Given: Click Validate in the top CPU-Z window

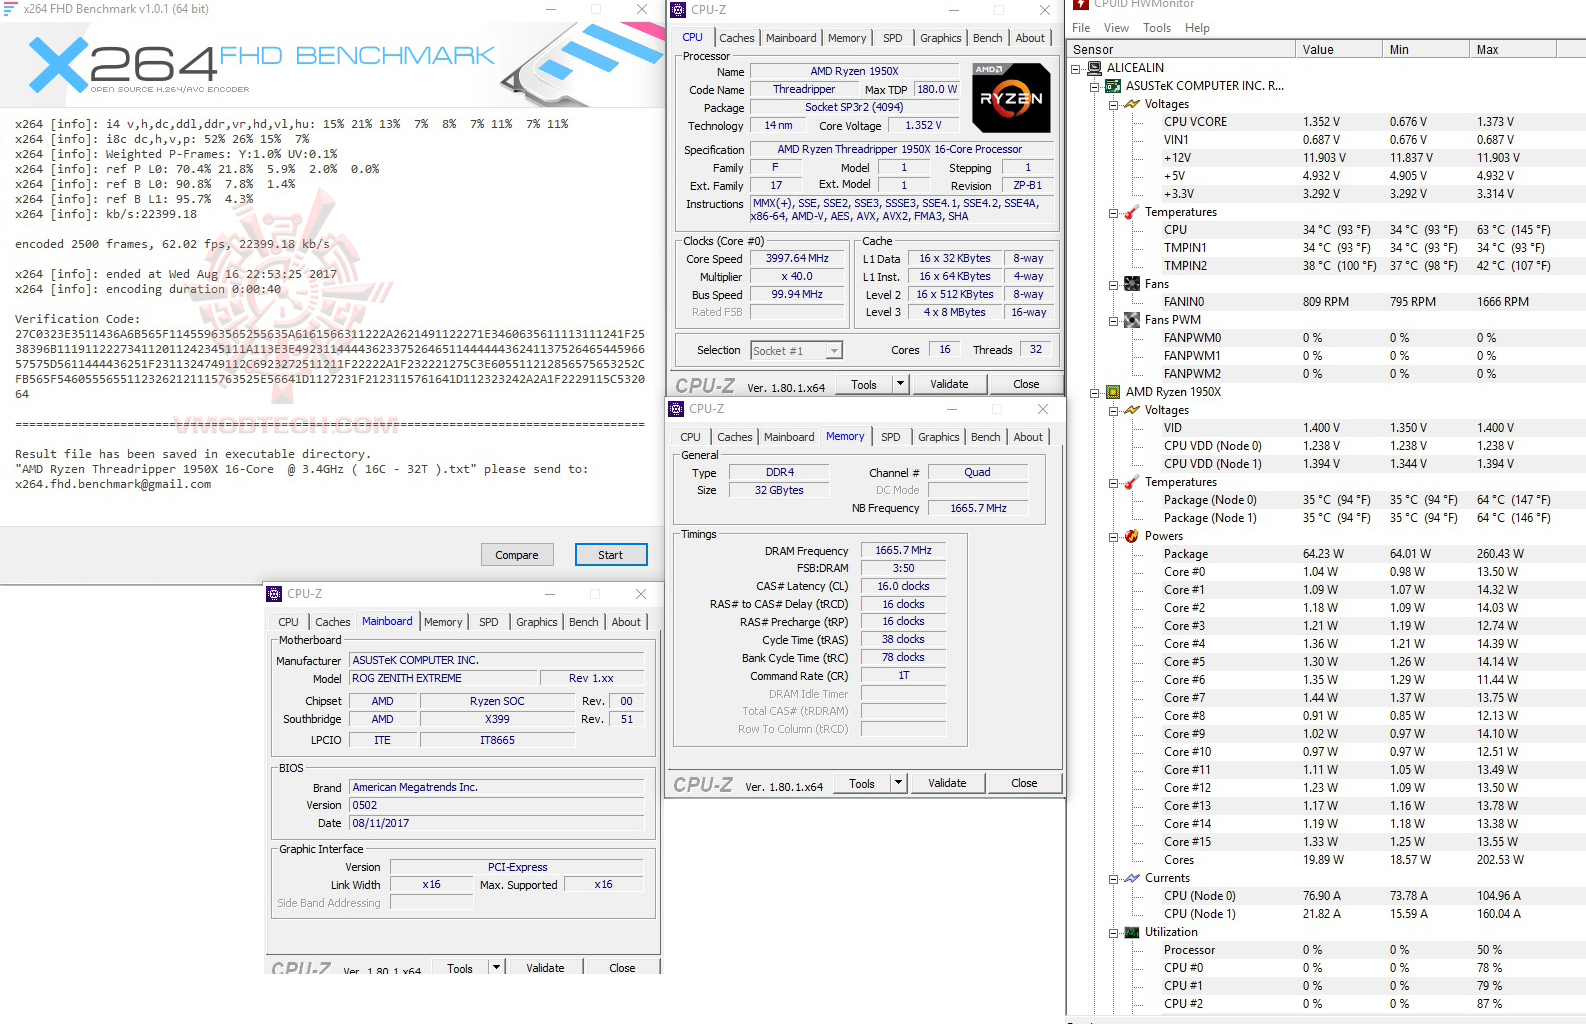Looking at the screenshot, I should tap(949, 384).
